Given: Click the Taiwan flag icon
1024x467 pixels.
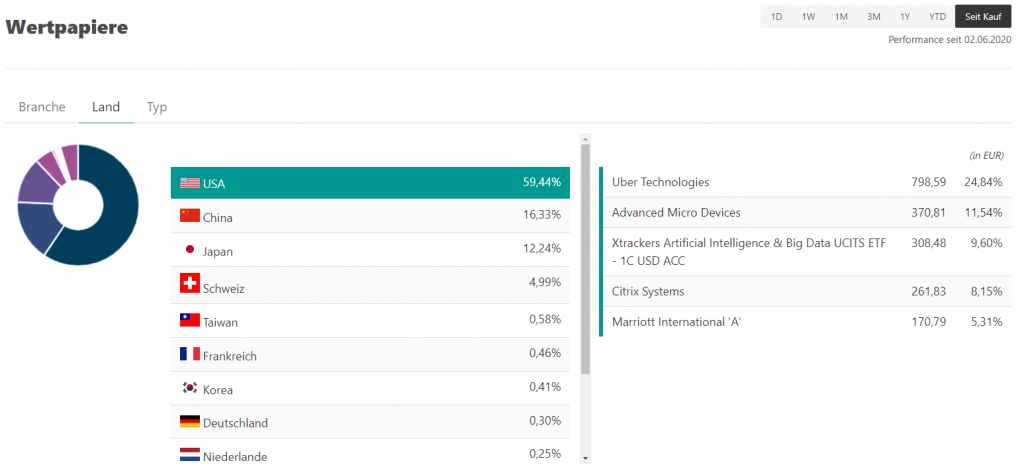Looking at the screenshot, I should coord(190,320).
